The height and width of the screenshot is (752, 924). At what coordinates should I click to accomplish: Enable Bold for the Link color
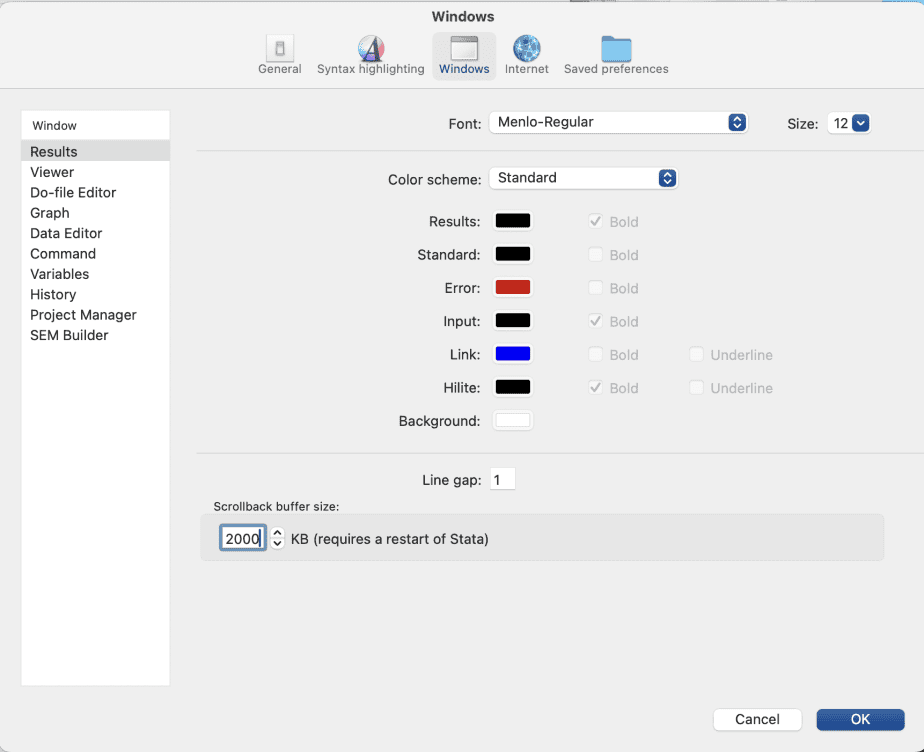[596, 355]
